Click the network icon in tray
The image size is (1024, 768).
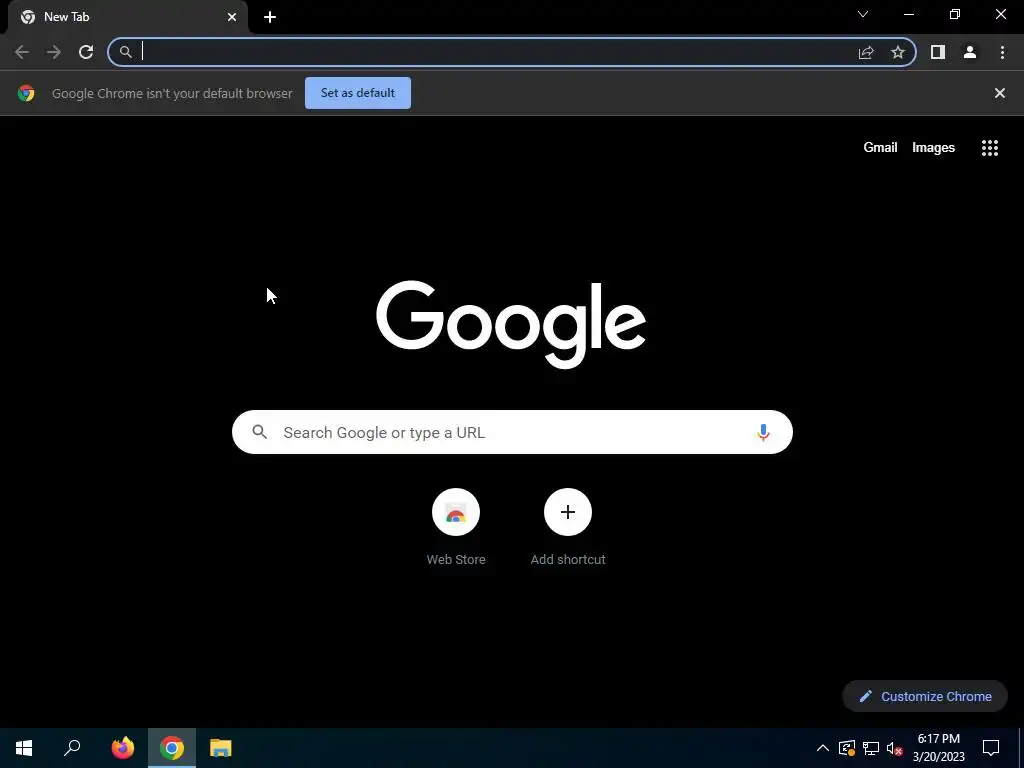point(871,748)
